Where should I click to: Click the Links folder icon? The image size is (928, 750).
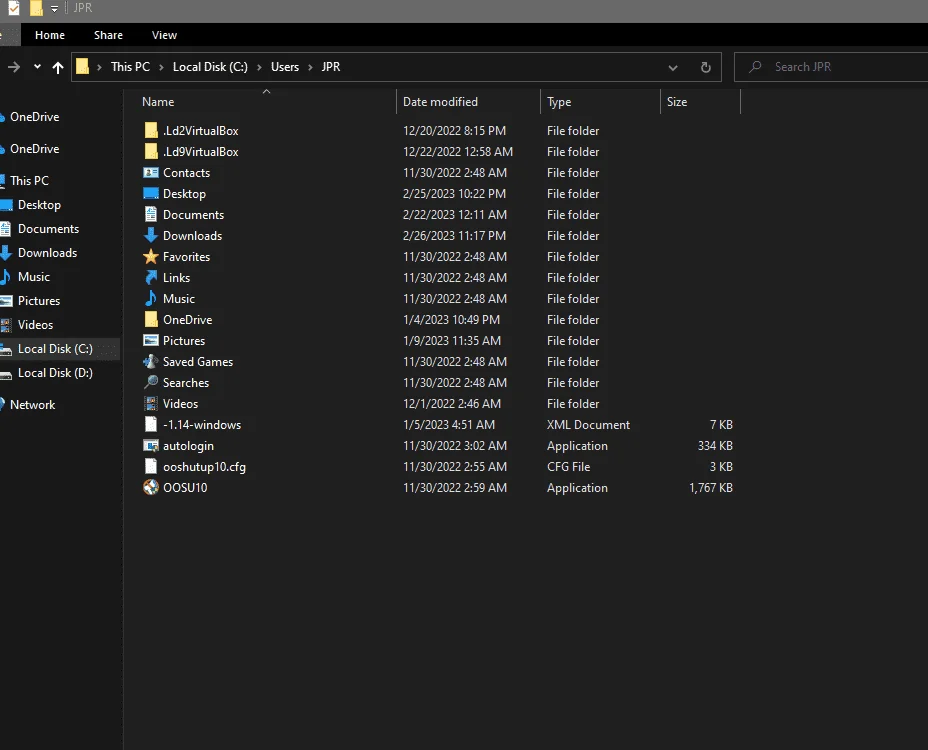pyautogui.click(x=151, y=278)
